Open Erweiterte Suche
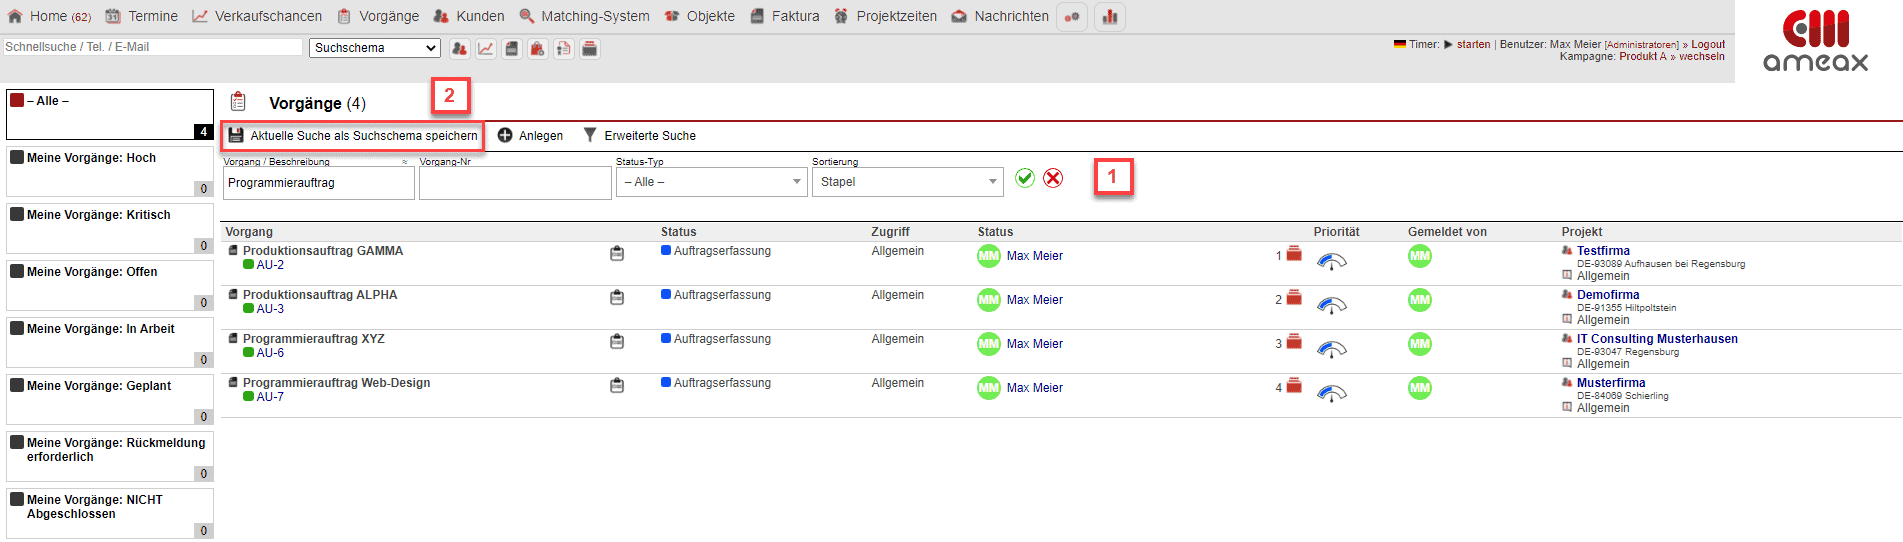 [x=640, y=136]
